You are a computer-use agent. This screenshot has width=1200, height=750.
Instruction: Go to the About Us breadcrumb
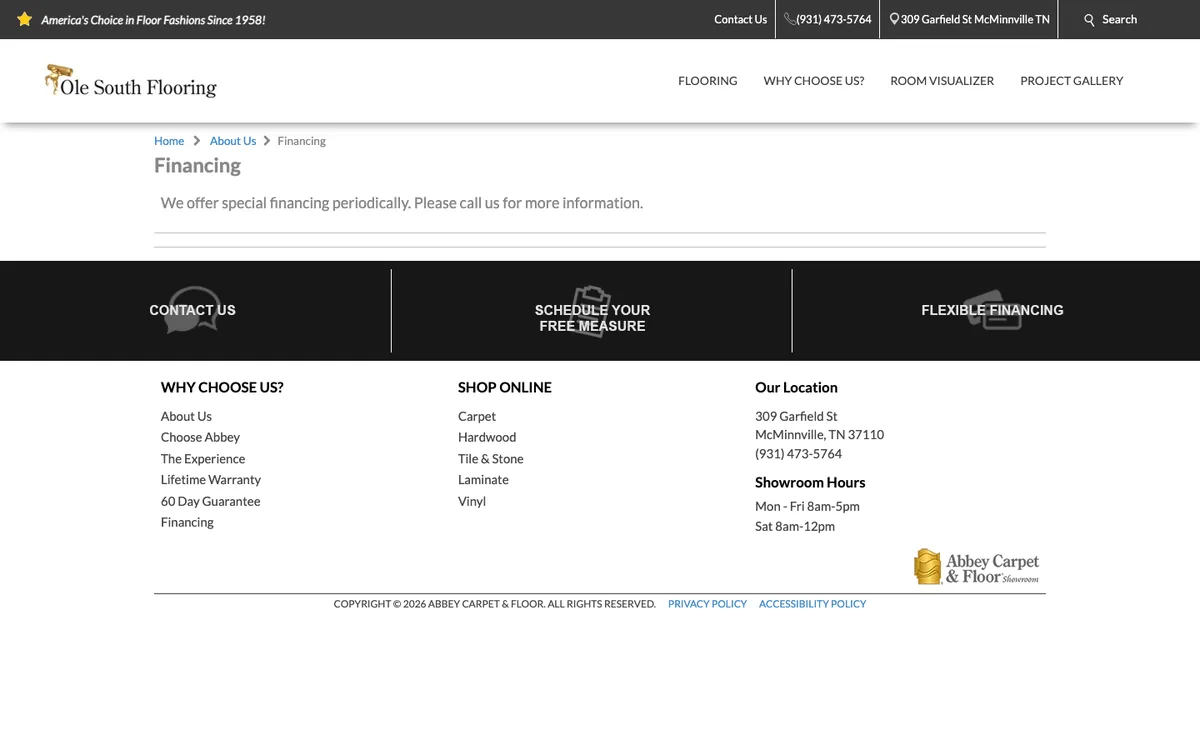coord(233,141)
